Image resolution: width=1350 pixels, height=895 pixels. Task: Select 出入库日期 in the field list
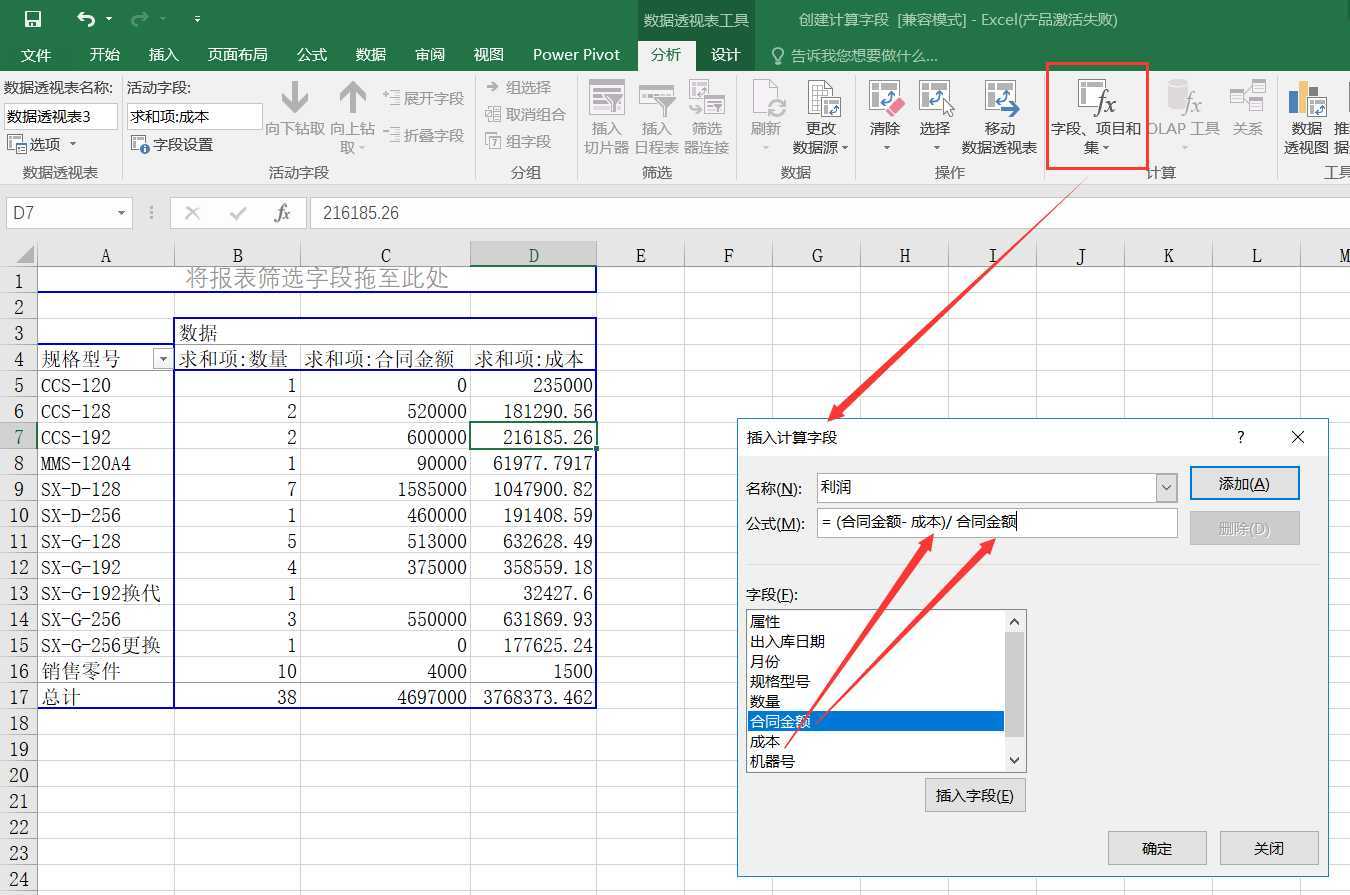(876, 641)
